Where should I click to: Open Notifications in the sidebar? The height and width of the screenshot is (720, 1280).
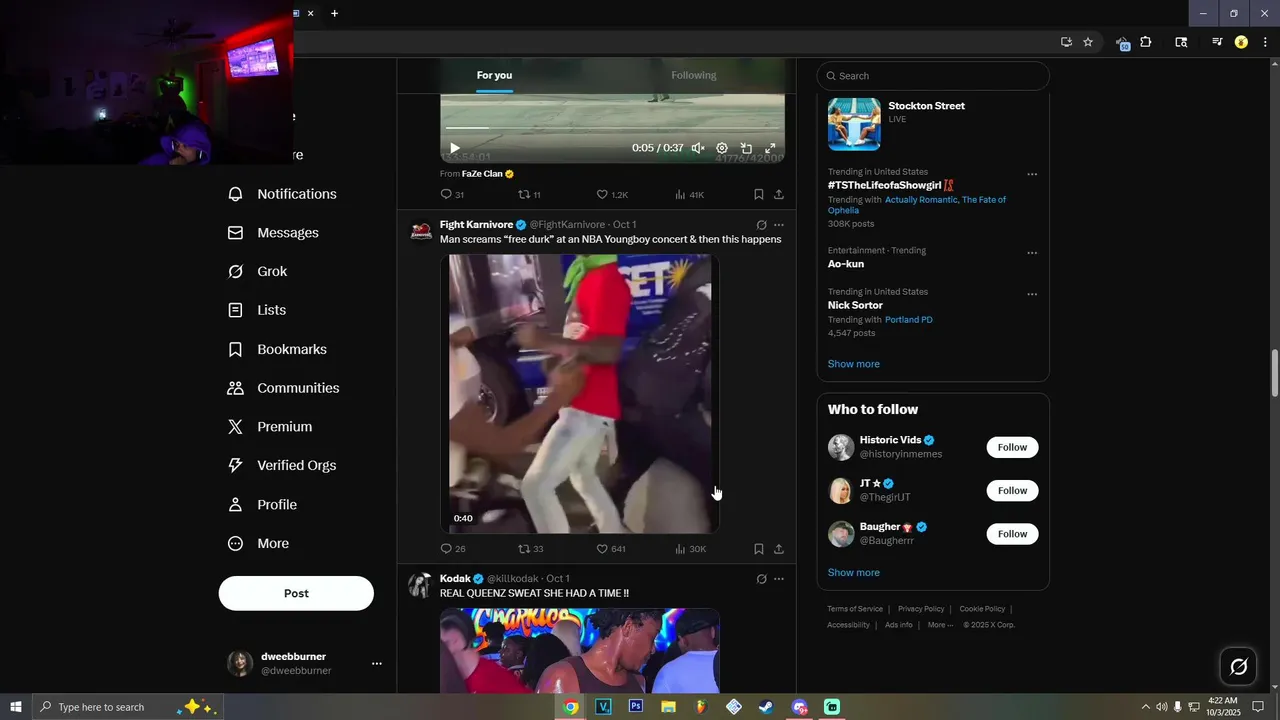(x=282, y=194)
